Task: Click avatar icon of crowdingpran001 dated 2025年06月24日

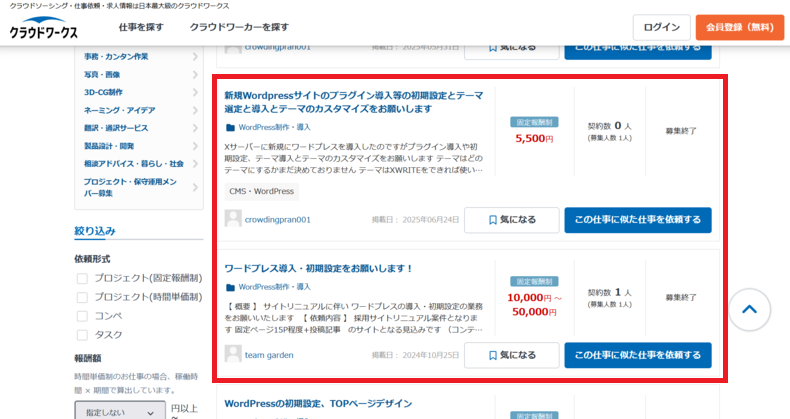Action: [233, 219]
